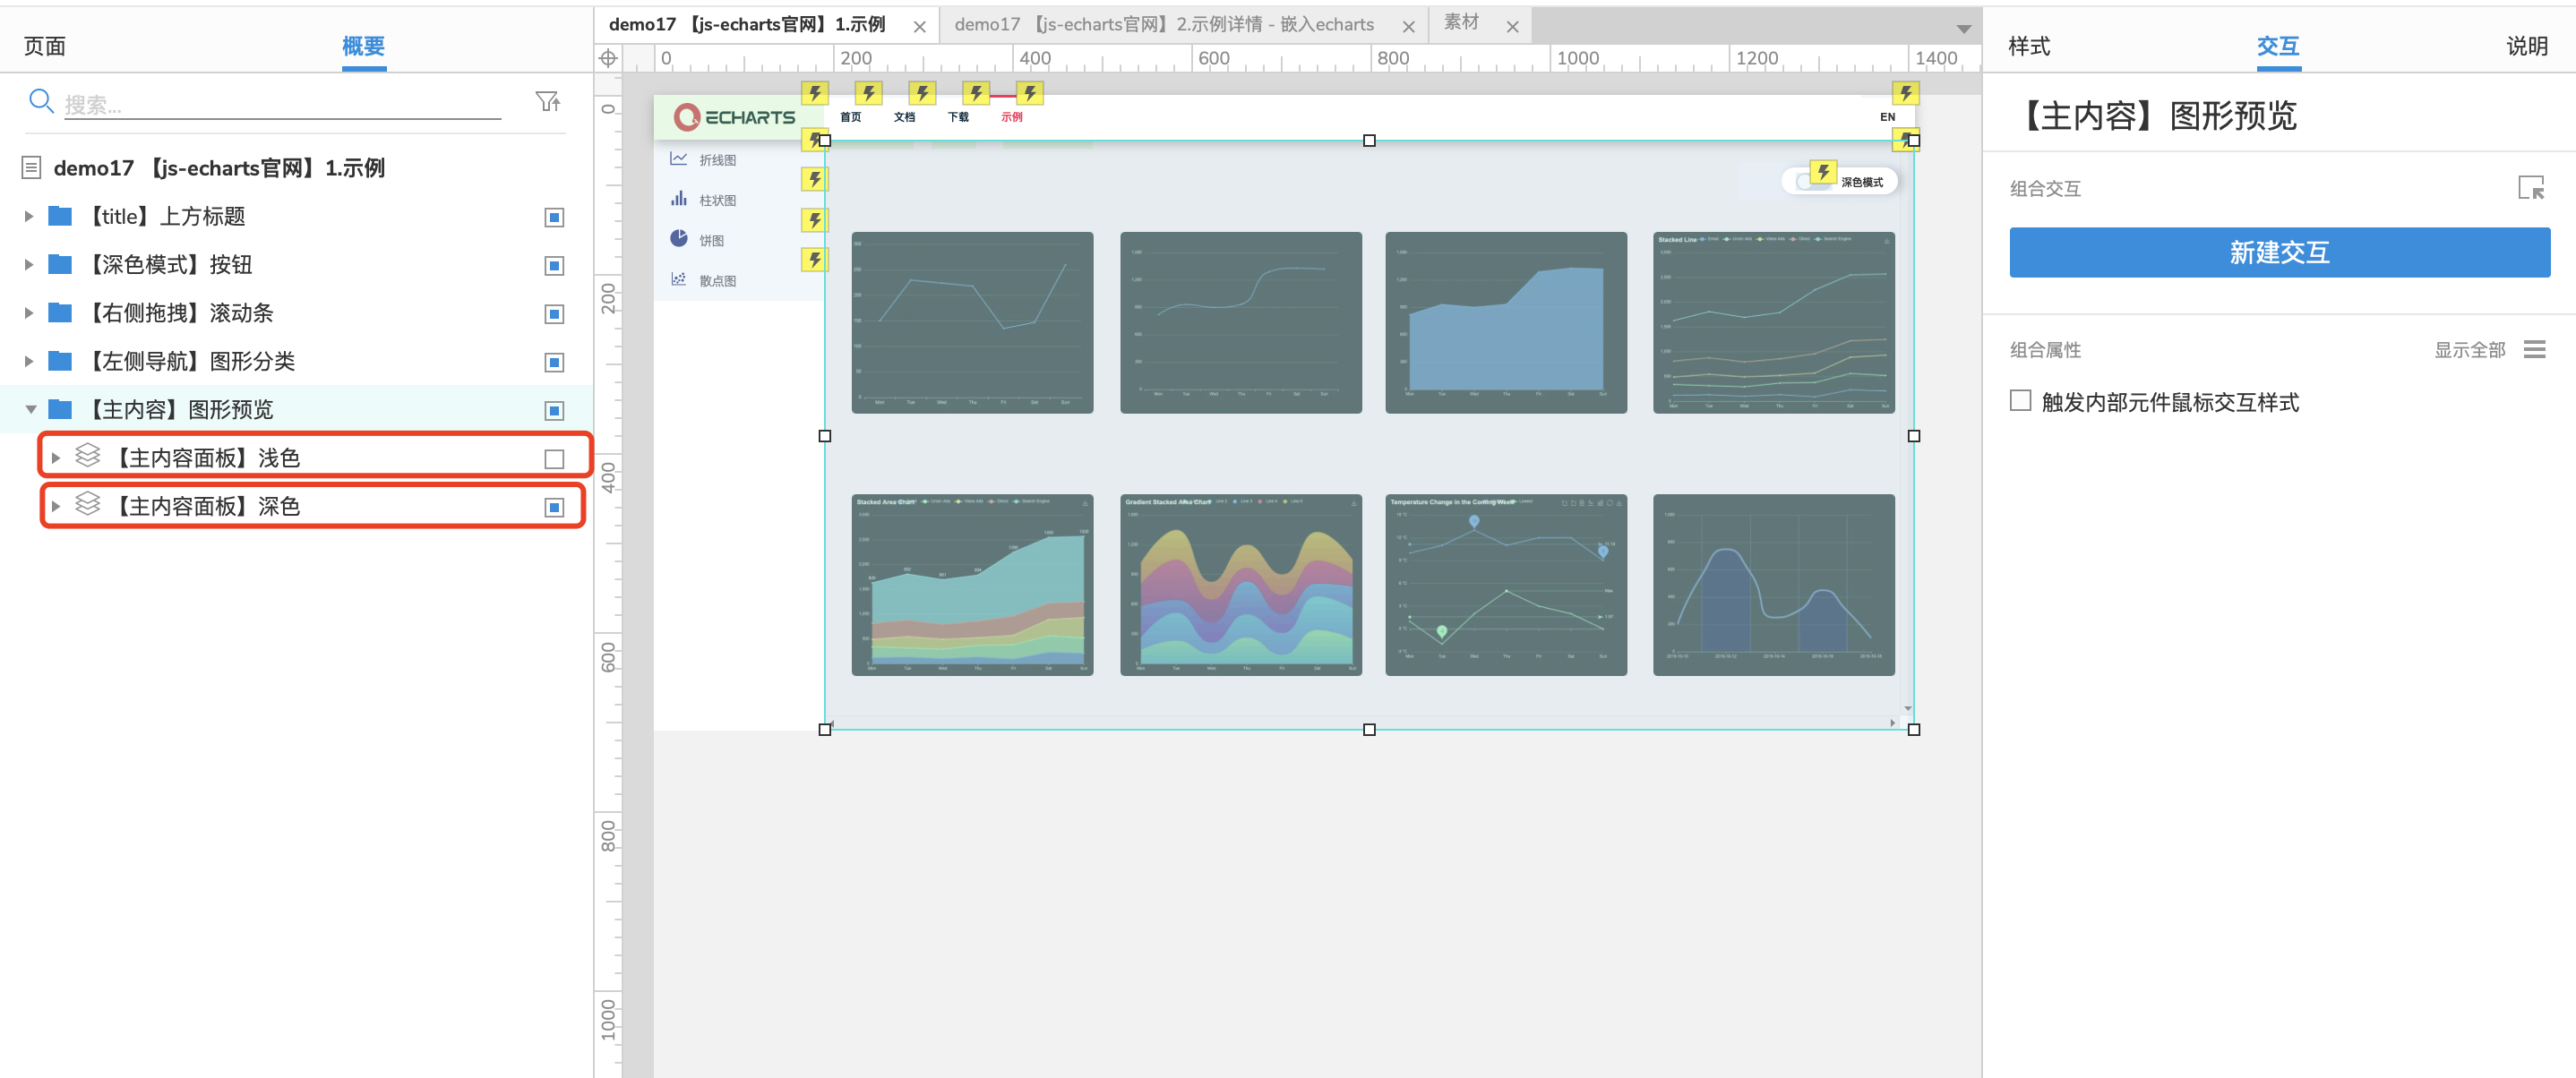Click the 折线图 line chart icon

679,159
